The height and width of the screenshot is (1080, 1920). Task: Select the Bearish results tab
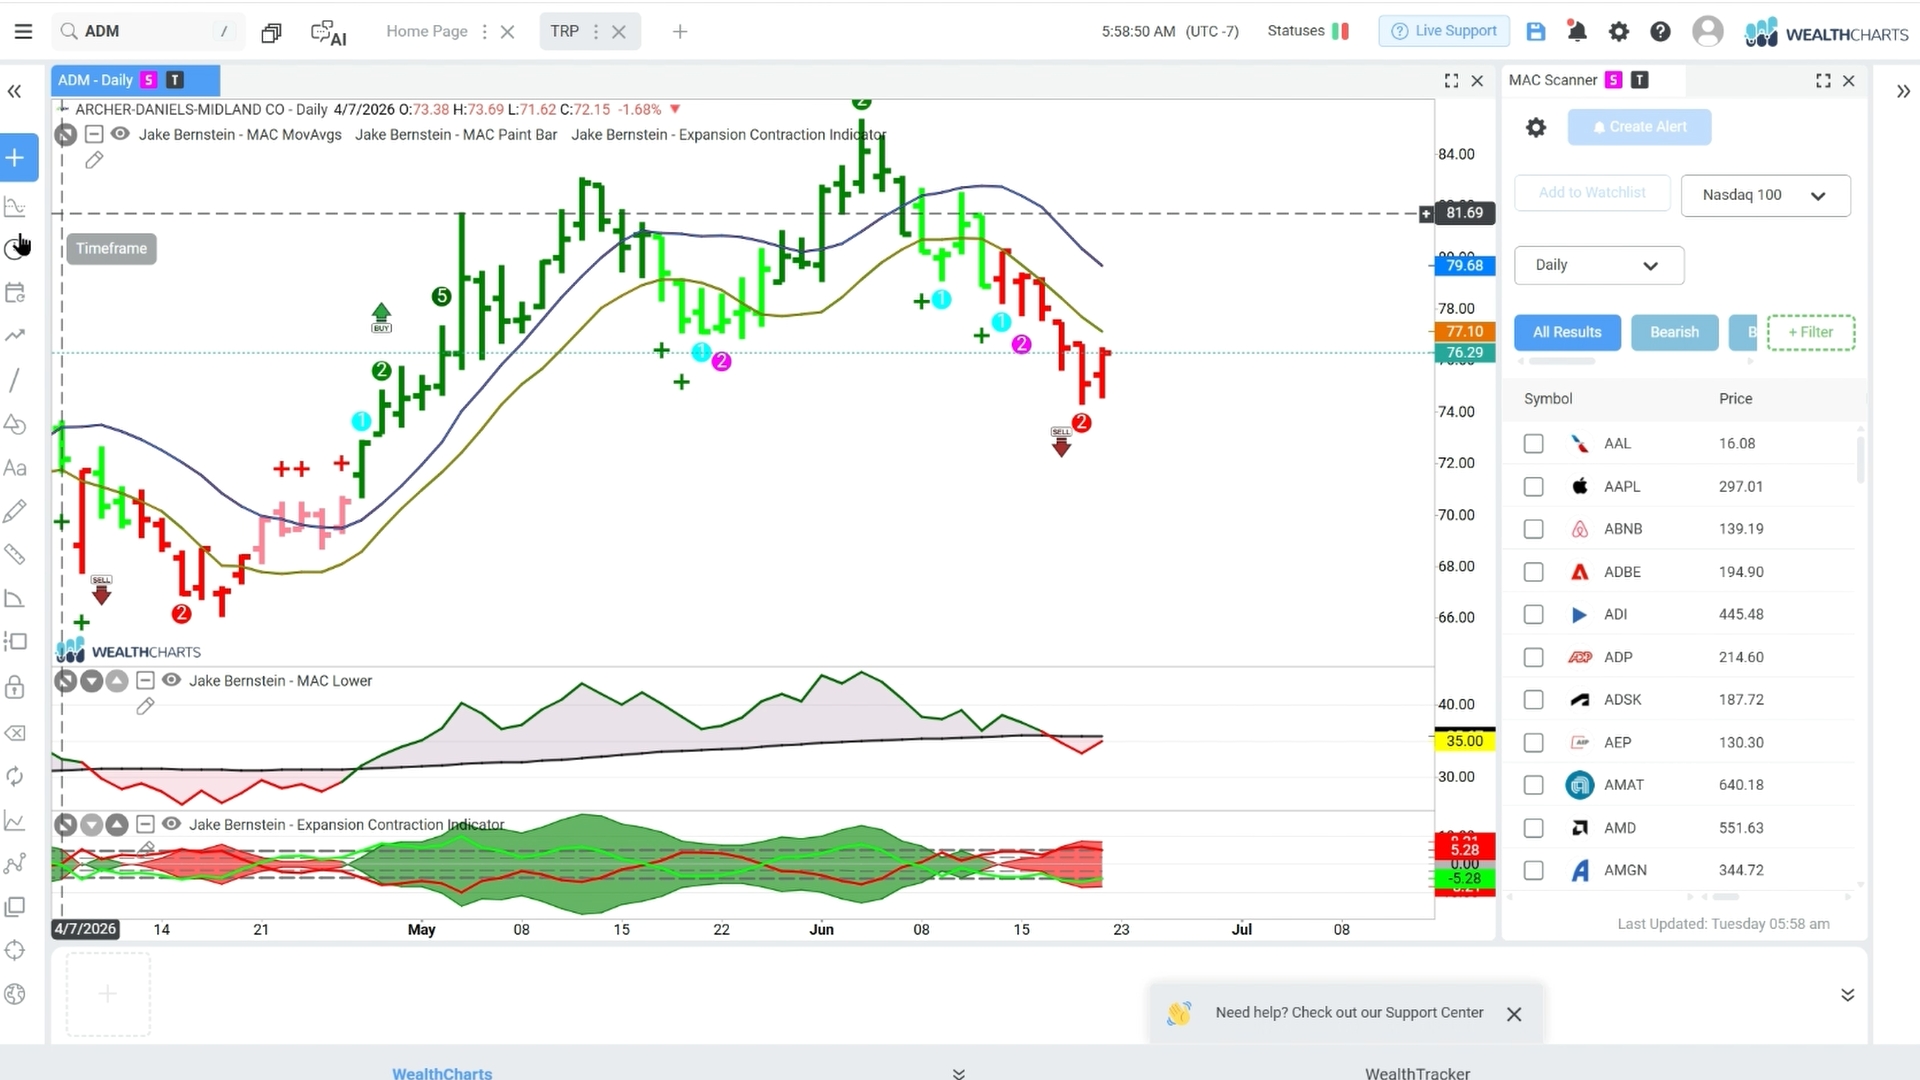click(1674, 332)
